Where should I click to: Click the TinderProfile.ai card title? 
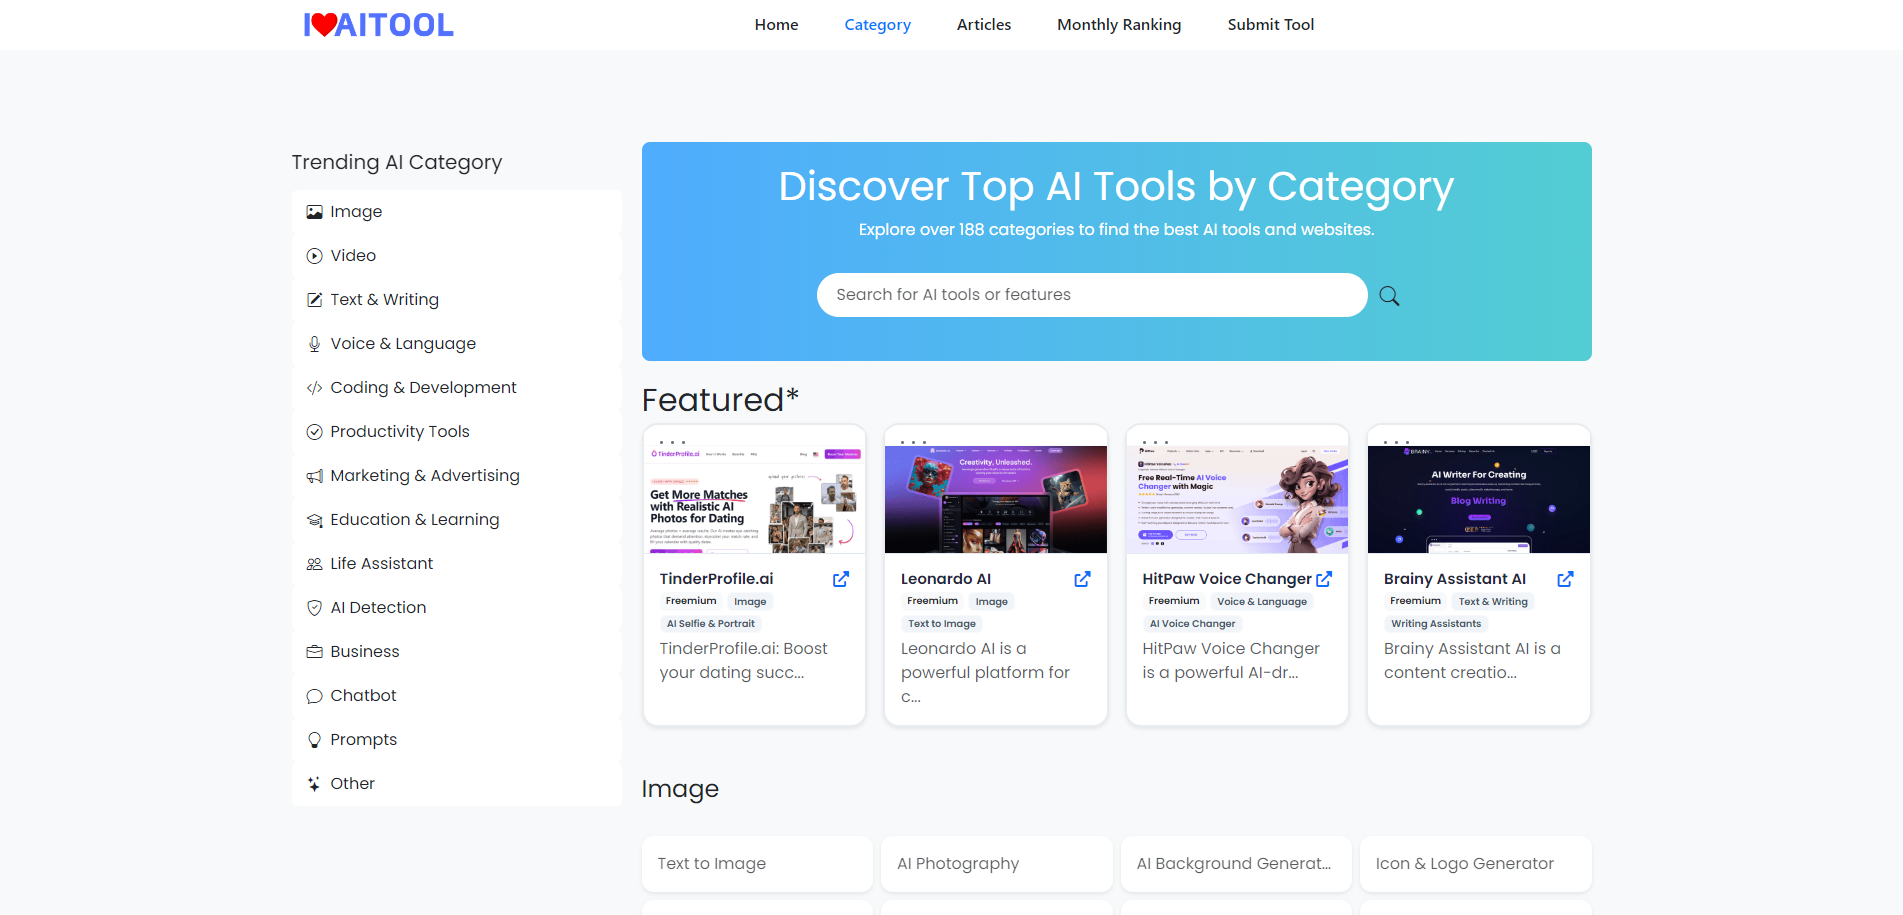(716, 579)
